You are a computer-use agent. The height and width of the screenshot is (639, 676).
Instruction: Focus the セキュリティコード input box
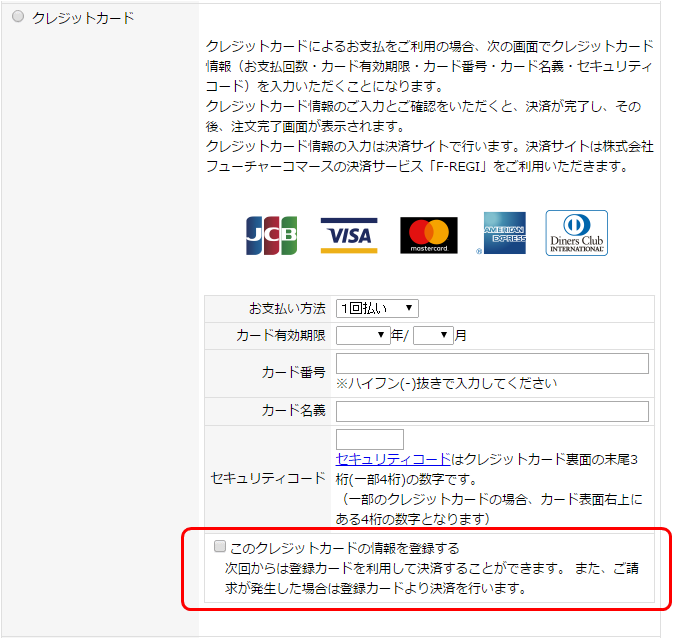[370, 439]
